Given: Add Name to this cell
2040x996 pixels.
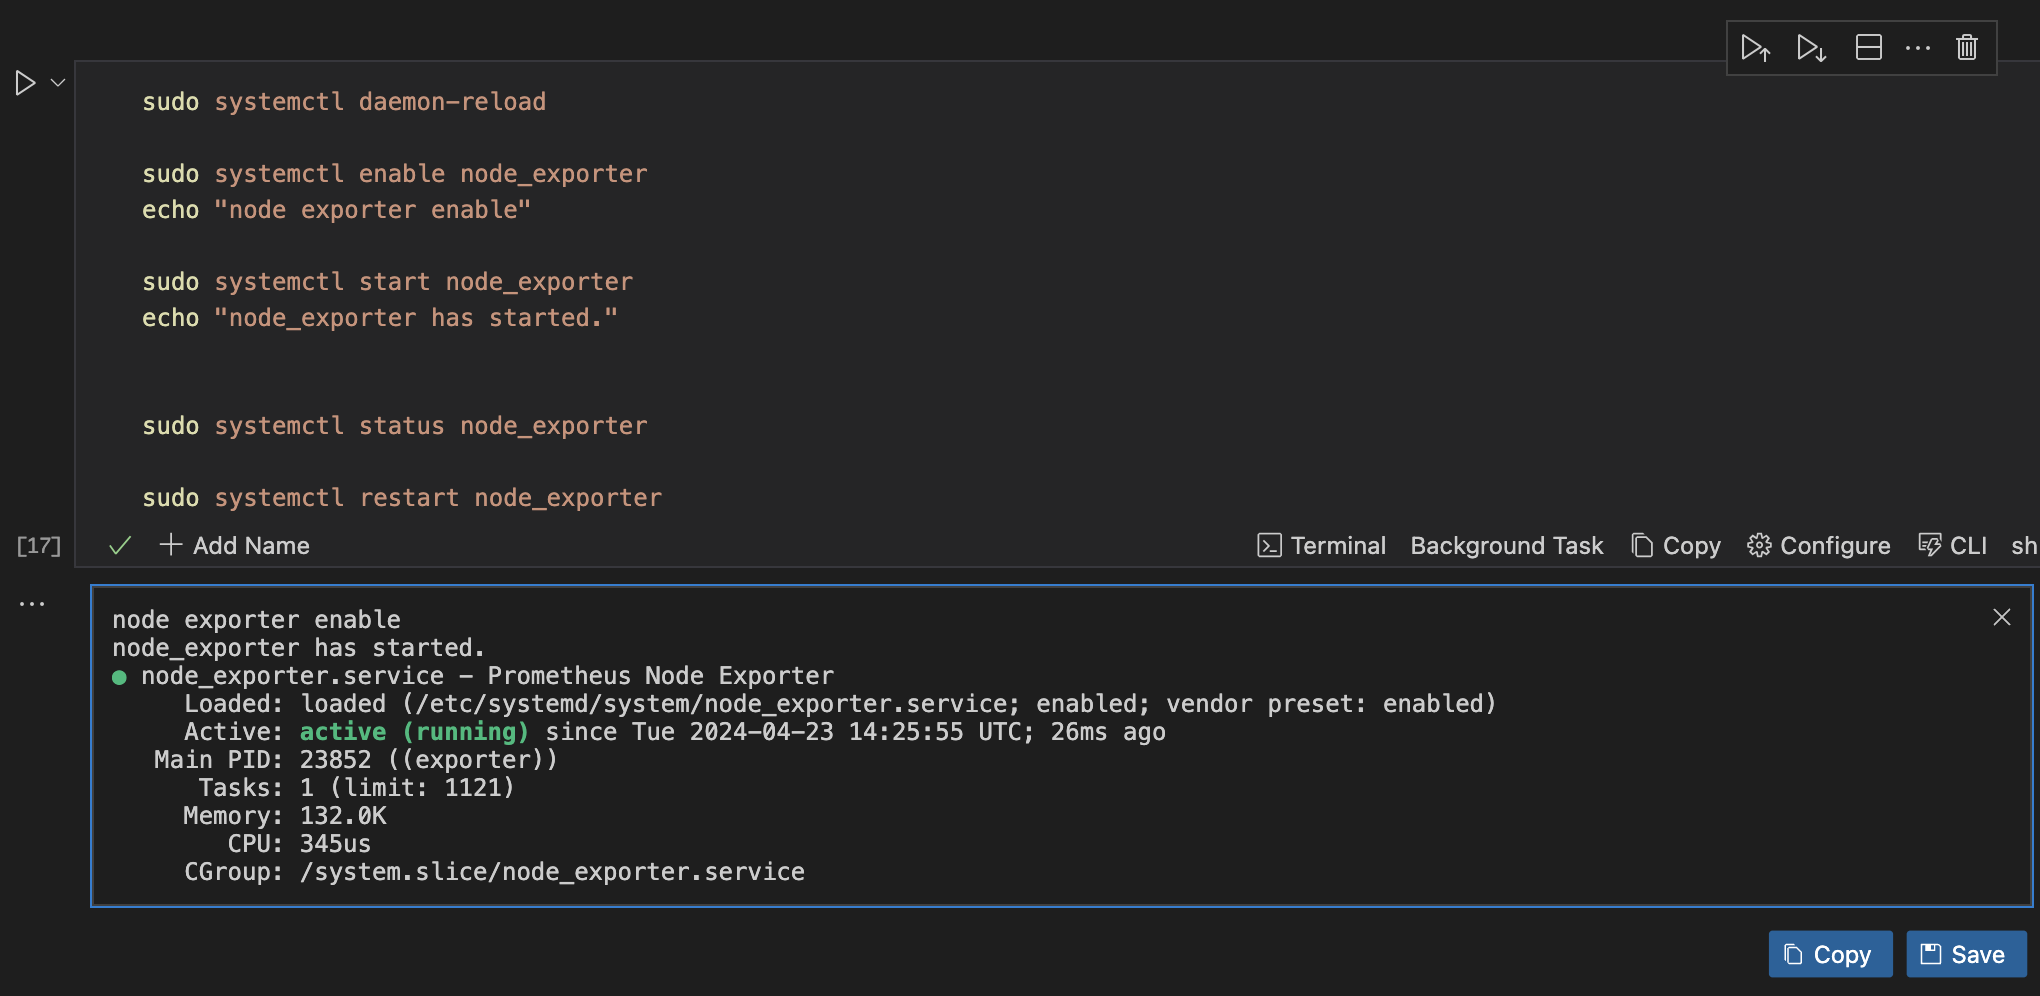Looking at the screenshot, I should (x=235, y=546).
